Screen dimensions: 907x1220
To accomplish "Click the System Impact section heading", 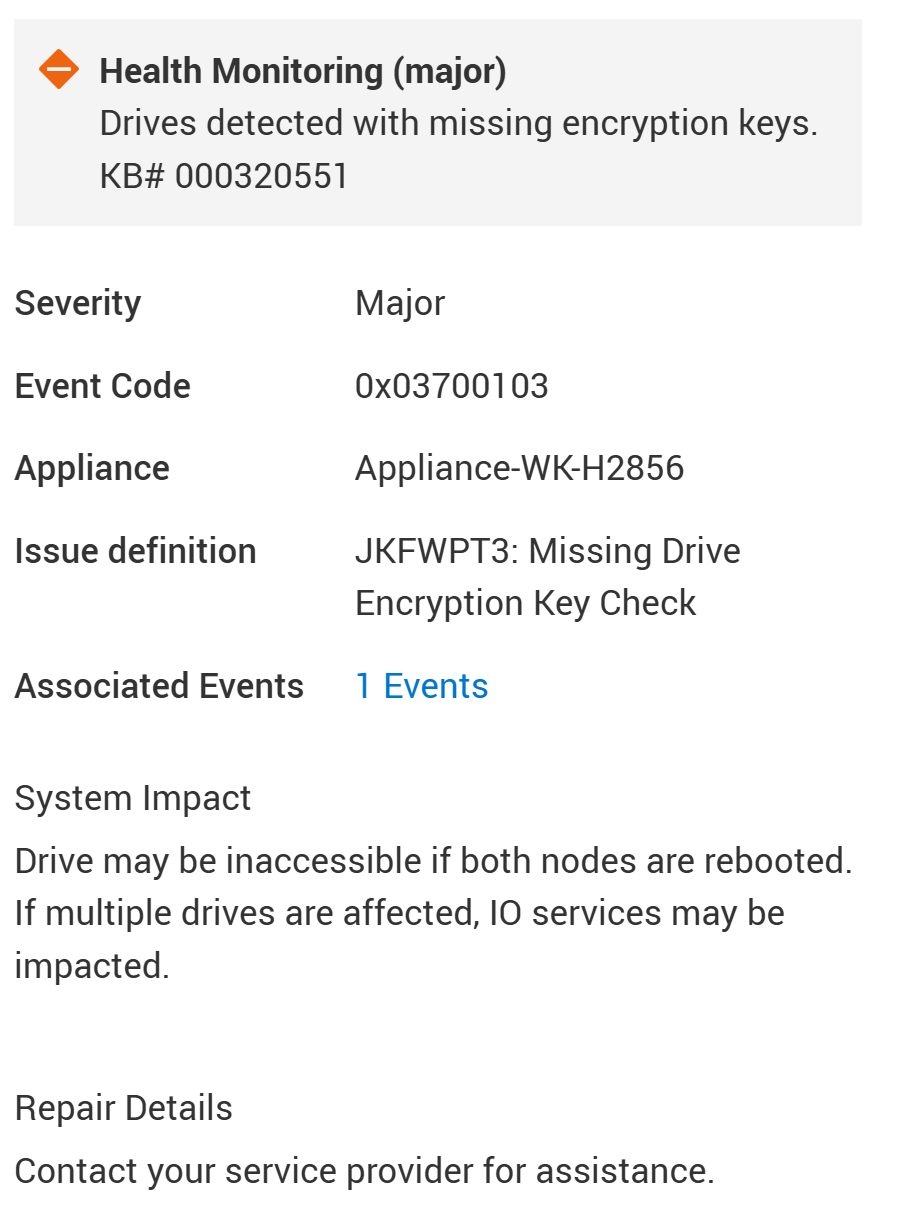I will point(133,798).
